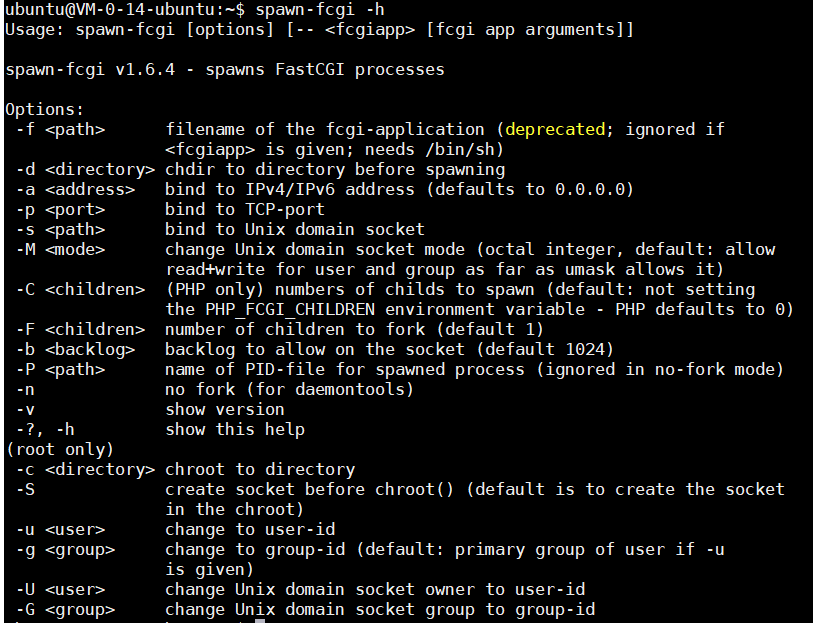
Task: Click the 'change to user-id' description
Action: click(x=250, y=529)
